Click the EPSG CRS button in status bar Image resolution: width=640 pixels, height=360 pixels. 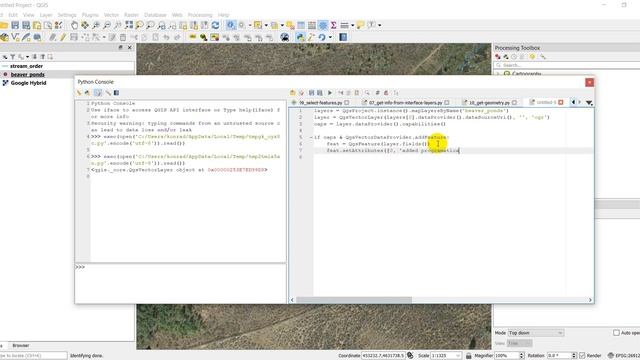624,356
